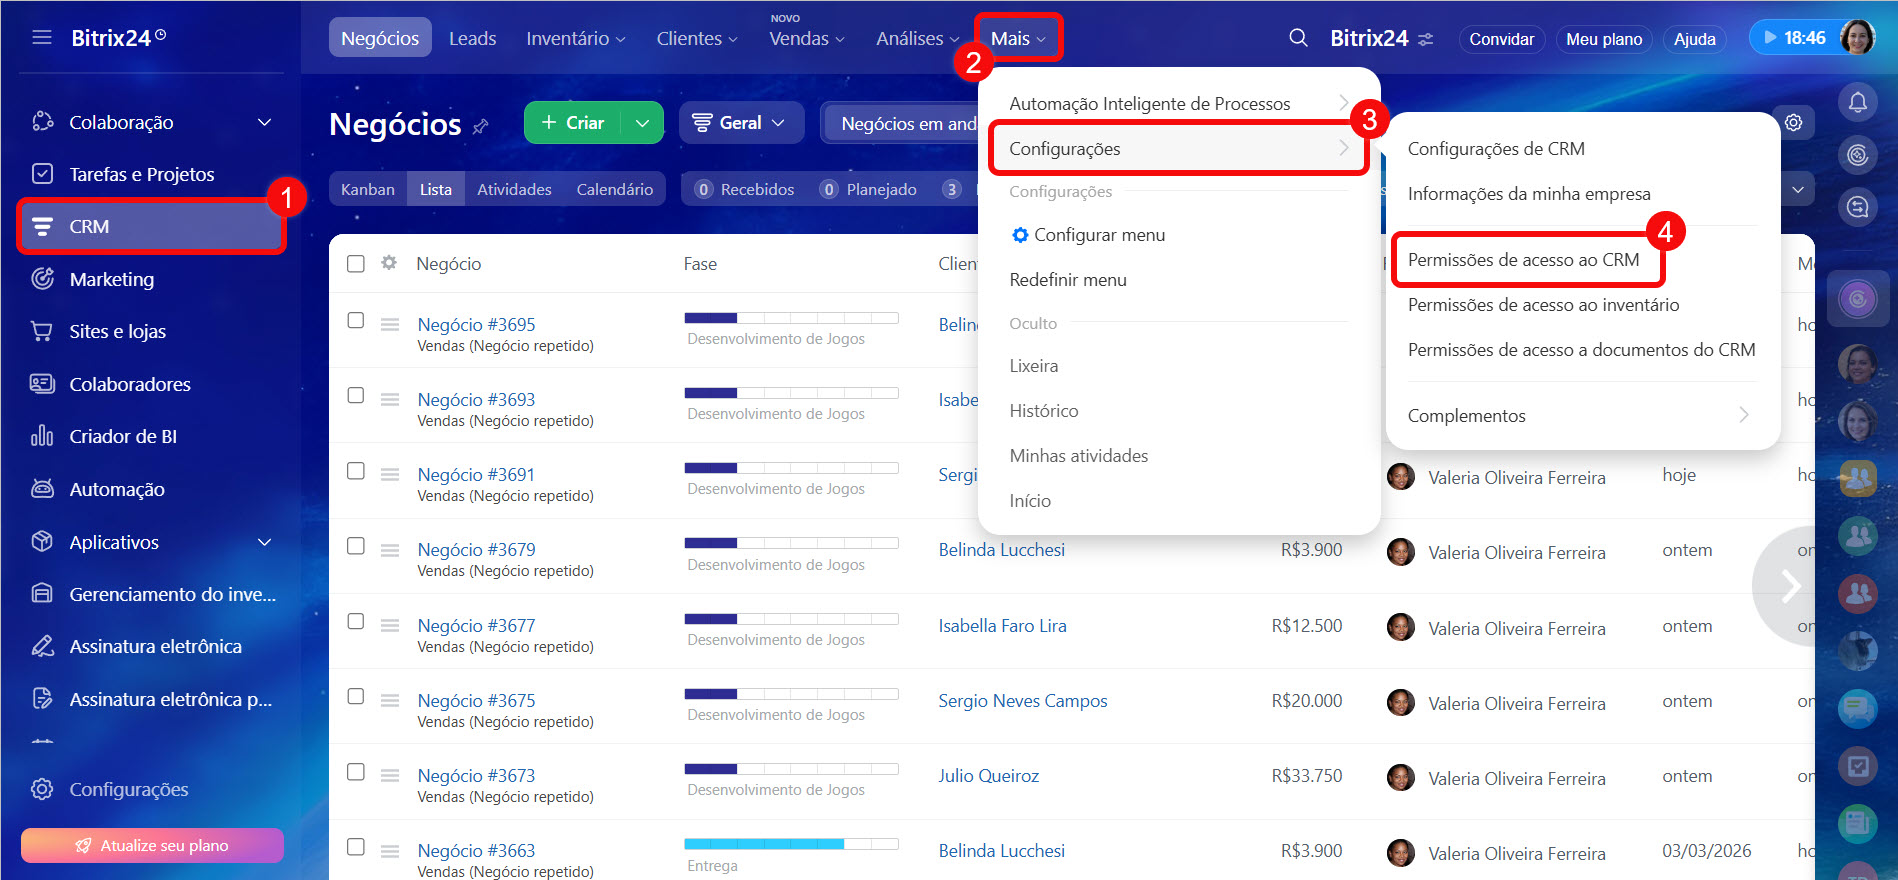Open the Negócio #3677 link
The width and height of the screenshot is (1898, 880).
[476, 625]
